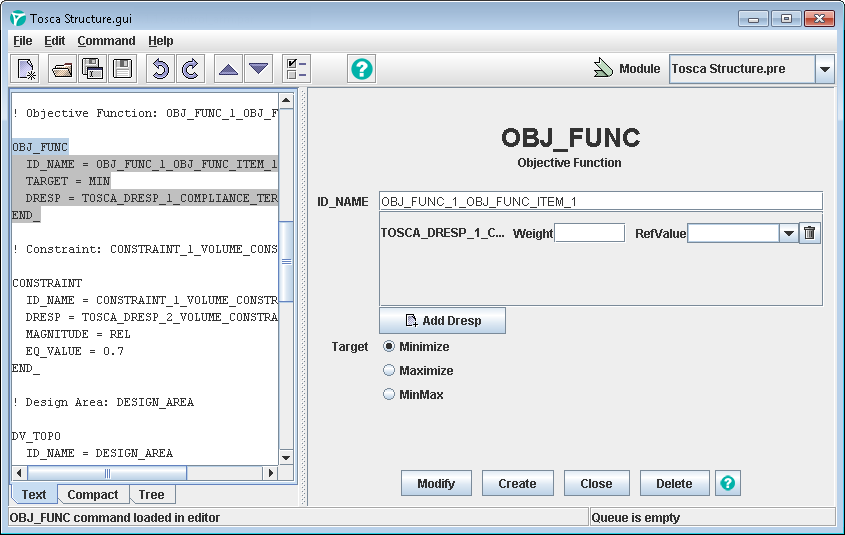Save file with floppy disk icon
Screen dimensions: 845x535
click(123, 69)
